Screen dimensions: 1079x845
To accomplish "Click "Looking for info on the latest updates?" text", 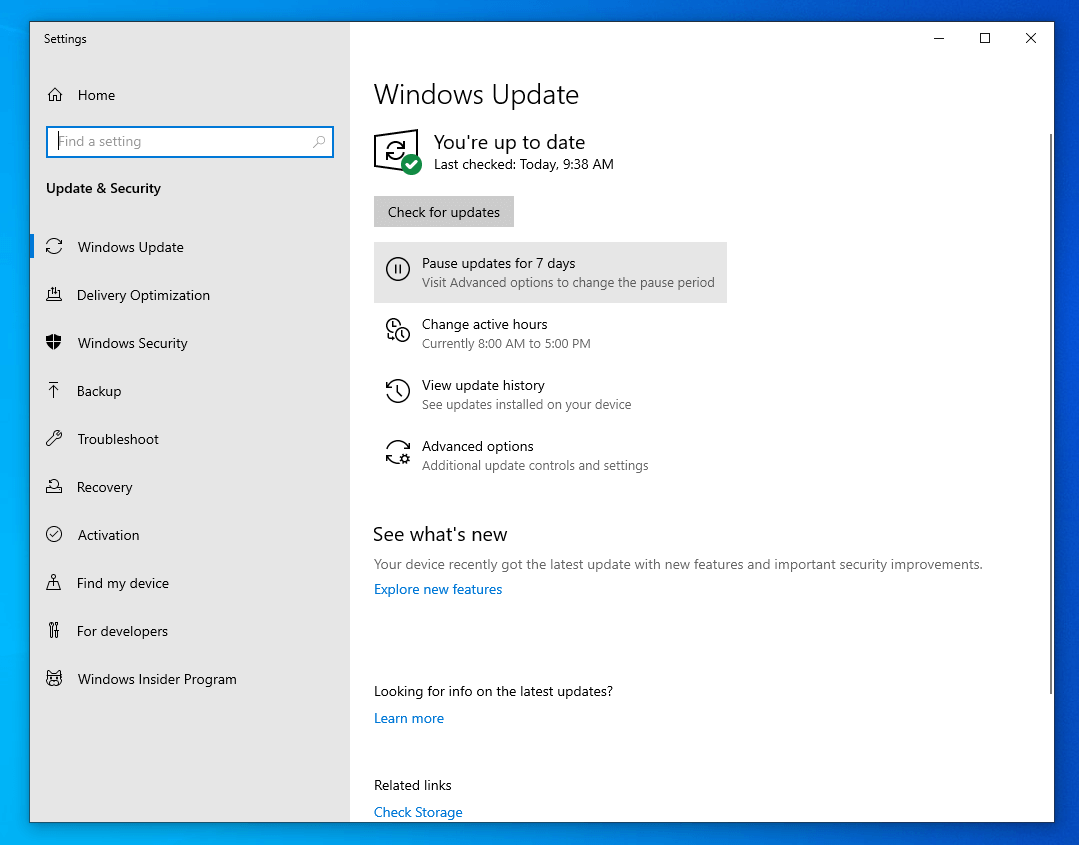I will [x=493, y=691].
